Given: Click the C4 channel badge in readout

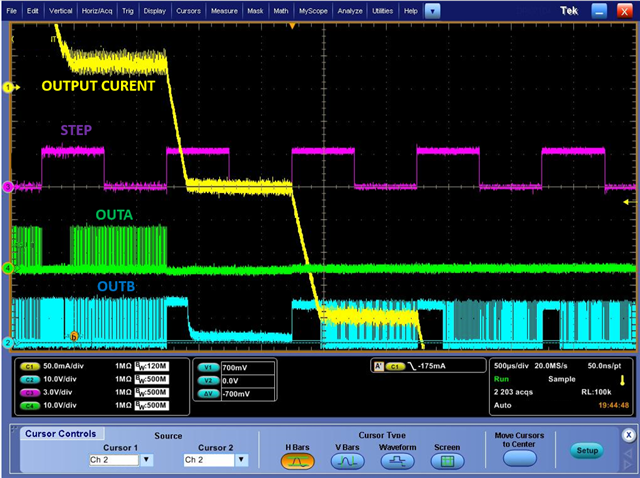Looking at the screenshot, I should (29, 406).
